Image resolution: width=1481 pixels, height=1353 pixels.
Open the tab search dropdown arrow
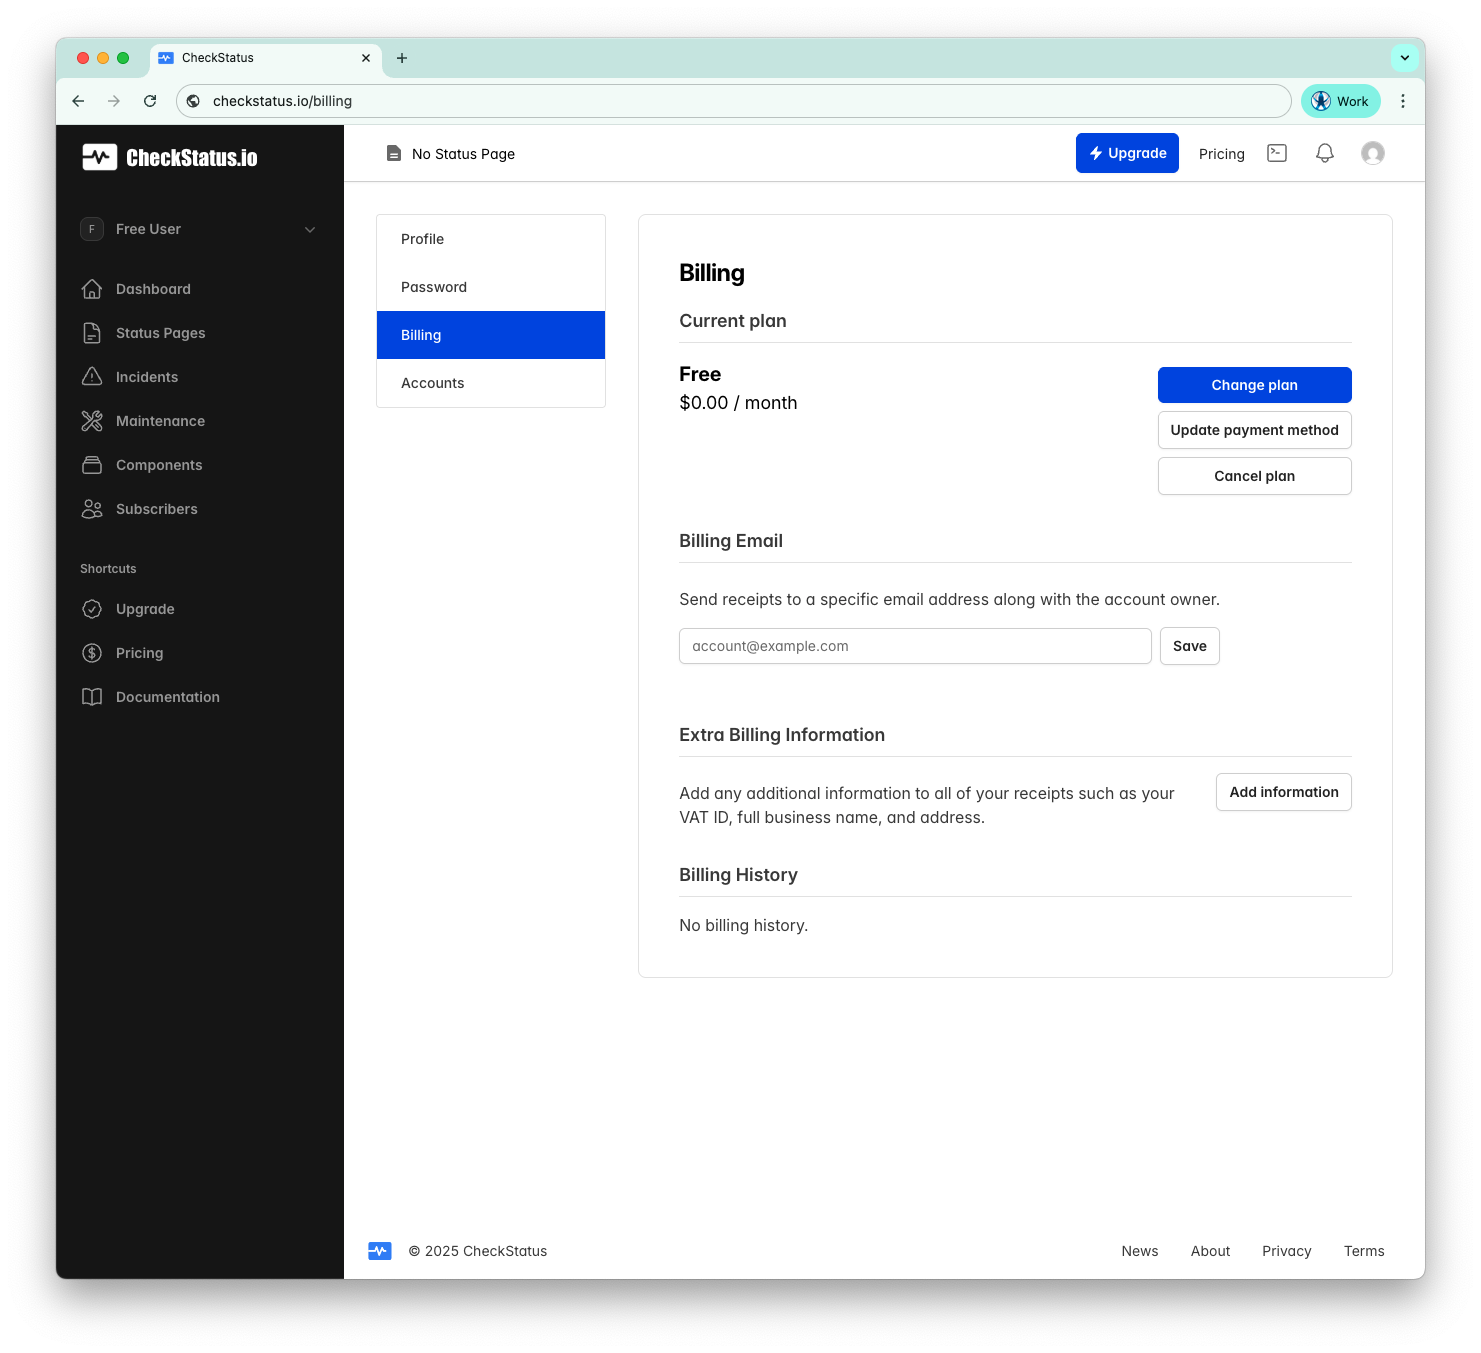1404,58
